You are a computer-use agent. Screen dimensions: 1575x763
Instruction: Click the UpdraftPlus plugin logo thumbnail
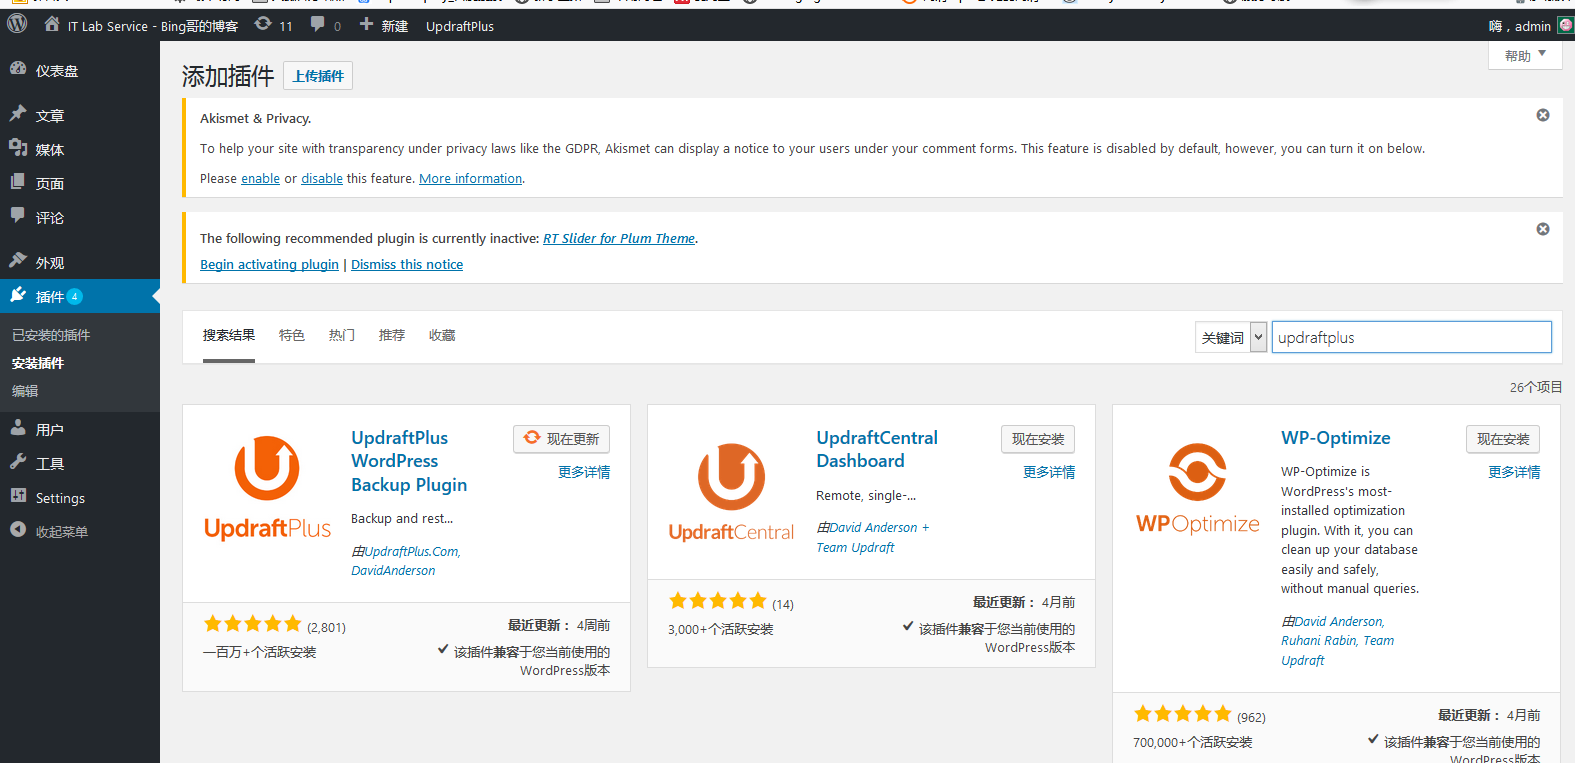point(267,488)
